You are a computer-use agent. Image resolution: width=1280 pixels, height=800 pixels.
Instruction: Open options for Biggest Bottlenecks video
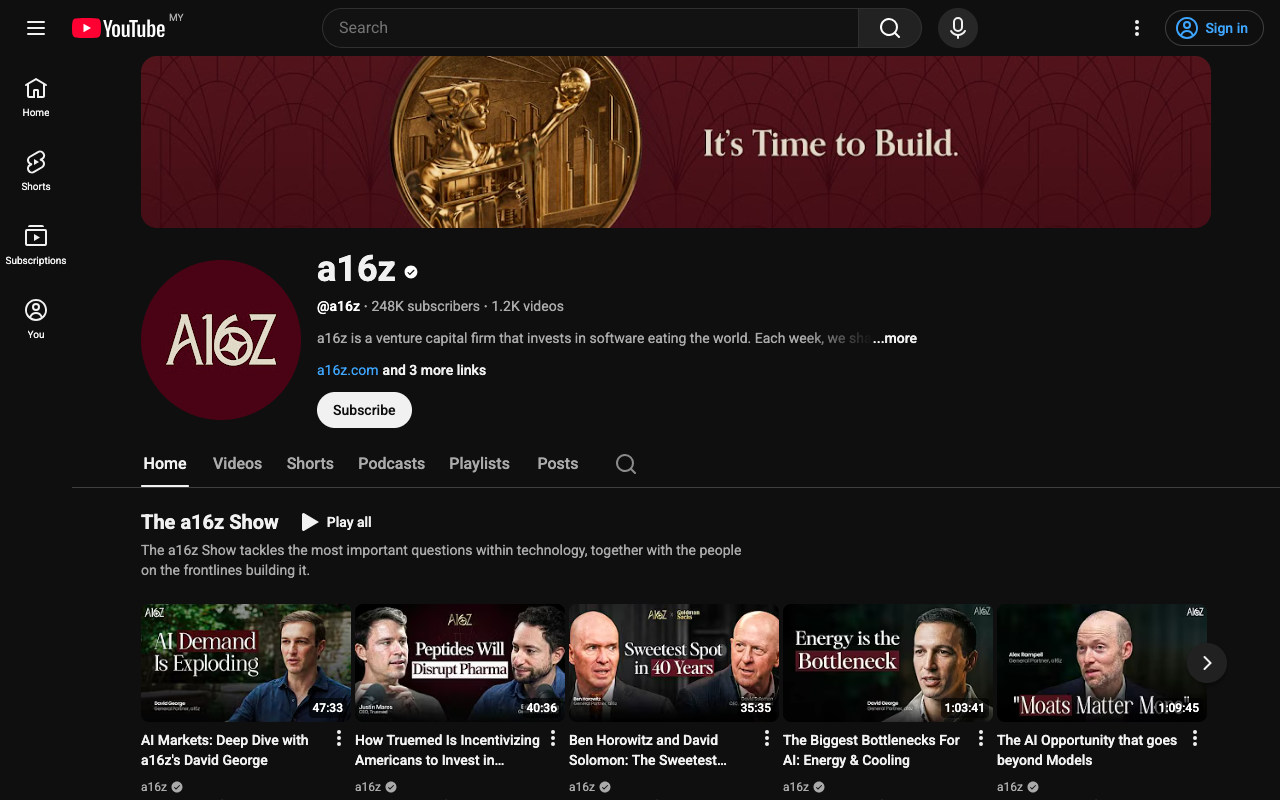tap(981, 739)
